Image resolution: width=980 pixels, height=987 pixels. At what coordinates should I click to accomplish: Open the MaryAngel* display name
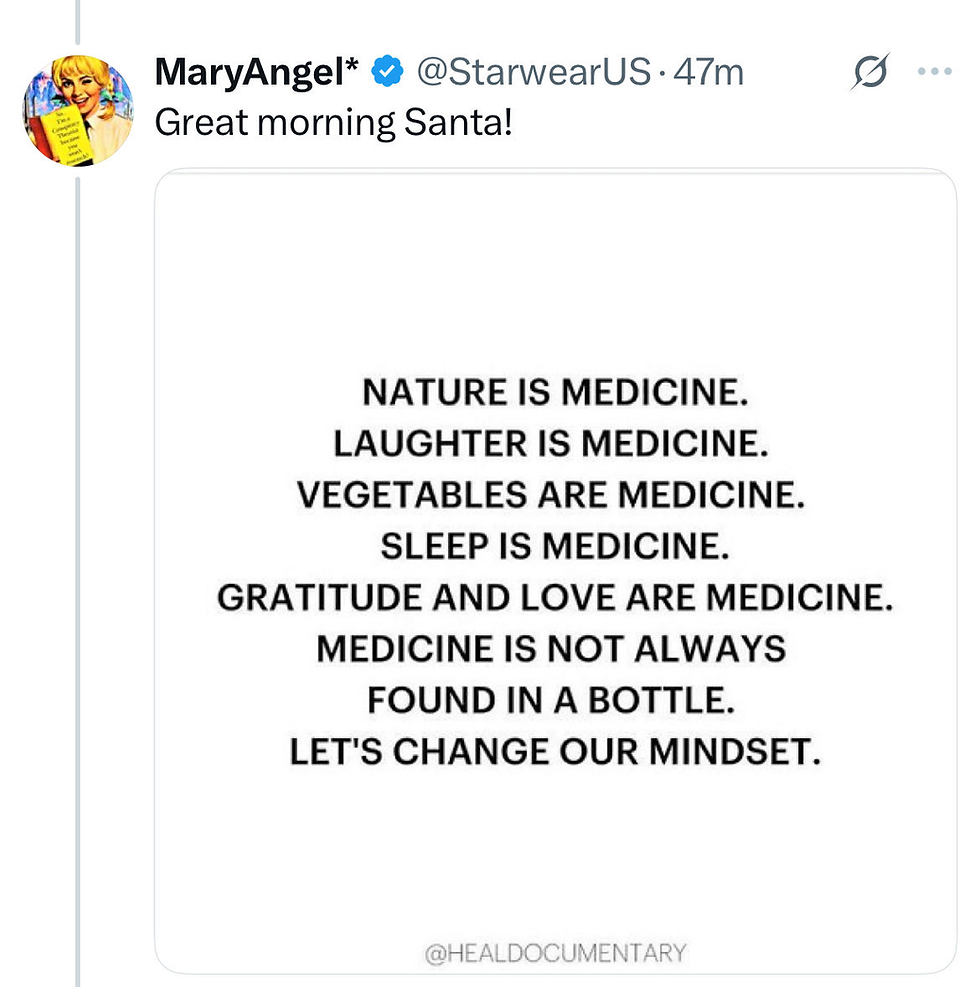click(x=258, y=73)
